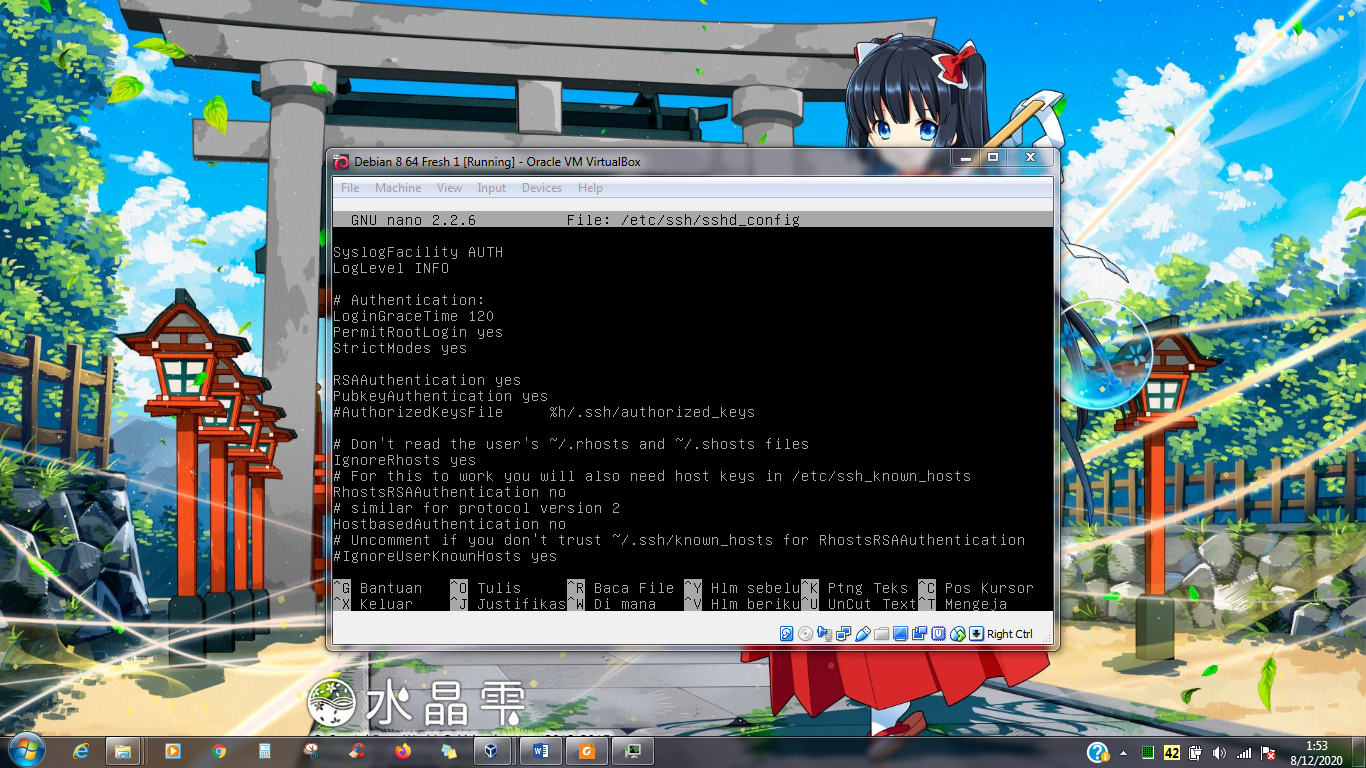Click the '#IgnoreUserKnownHosts yes' line

click(x=445, y=556)
